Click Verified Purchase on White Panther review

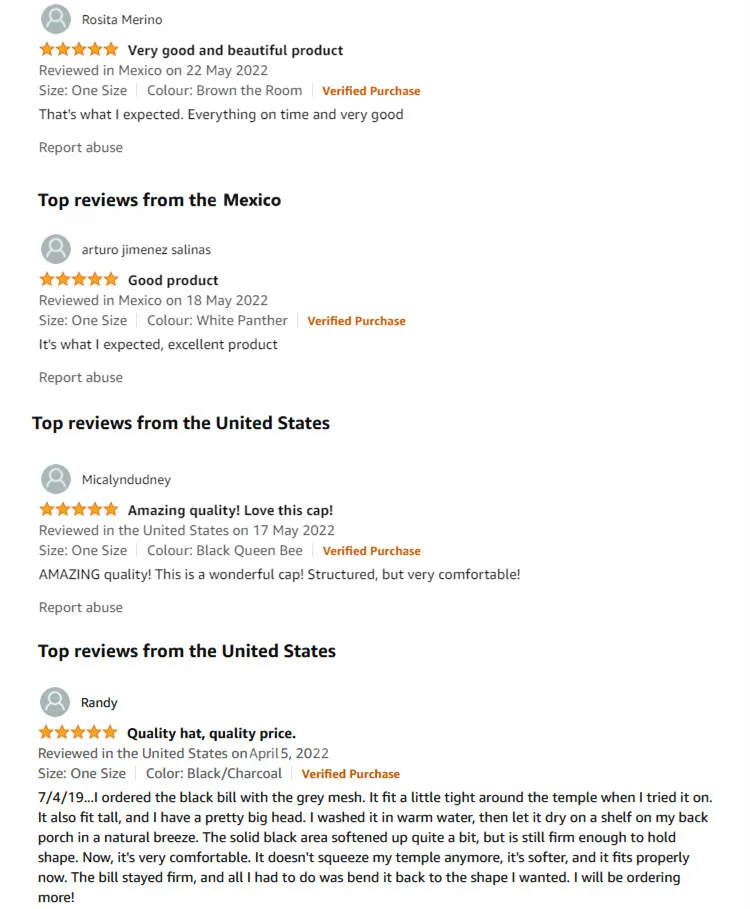coord(356,321)
